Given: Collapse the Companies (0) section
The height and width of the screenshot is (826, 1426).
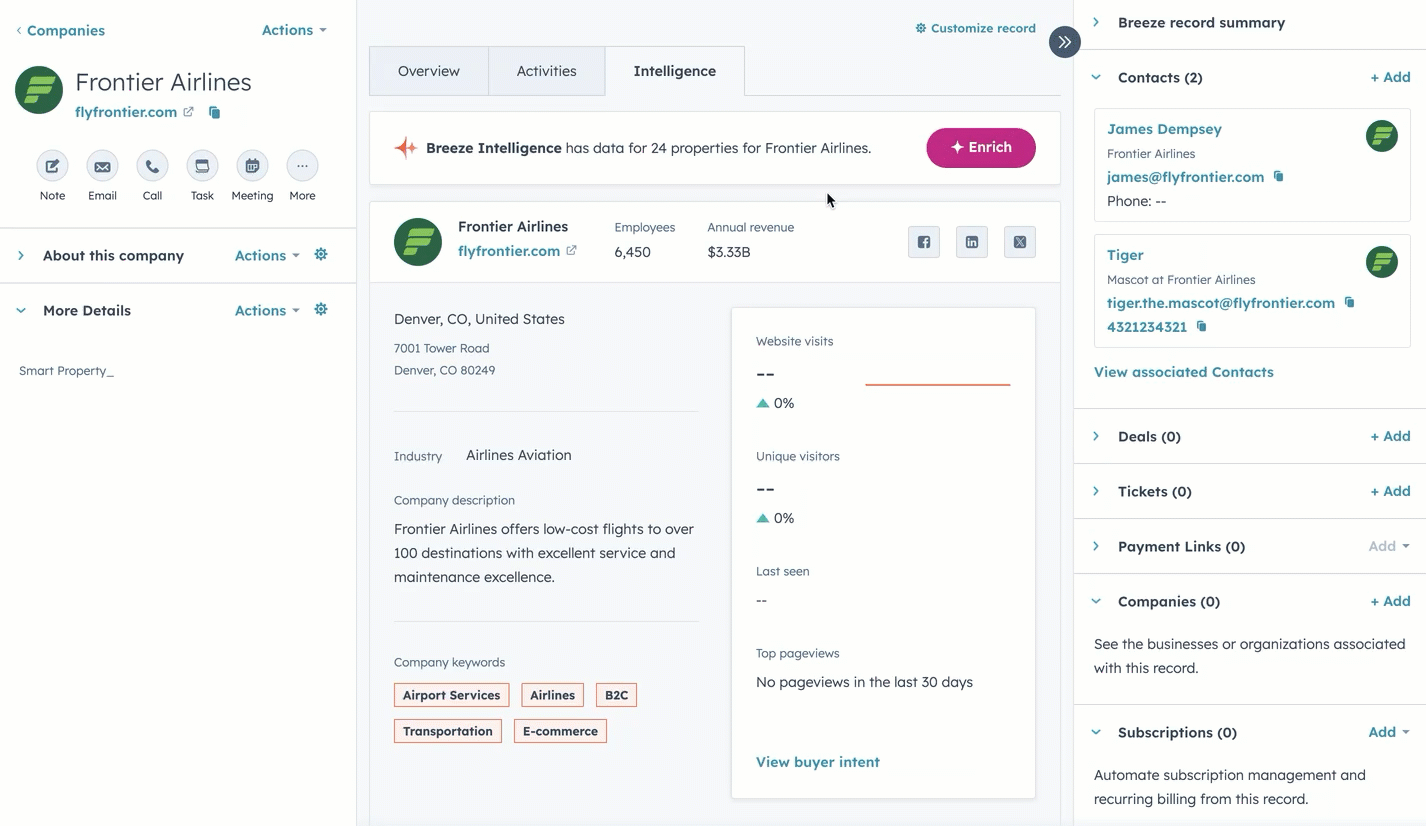Looking at the screenshot, I should [1096, 601].
